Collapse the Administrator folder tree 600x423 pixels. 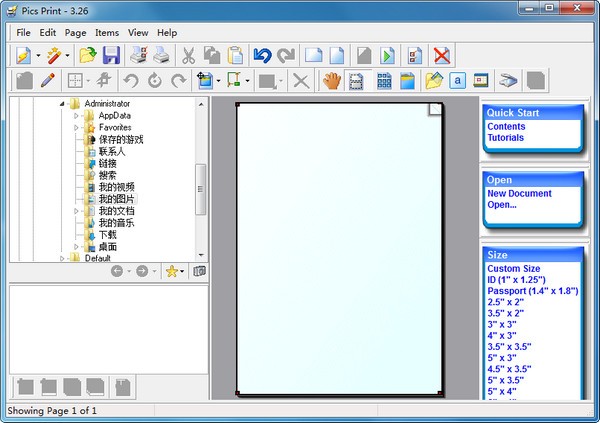click(62, 103)
